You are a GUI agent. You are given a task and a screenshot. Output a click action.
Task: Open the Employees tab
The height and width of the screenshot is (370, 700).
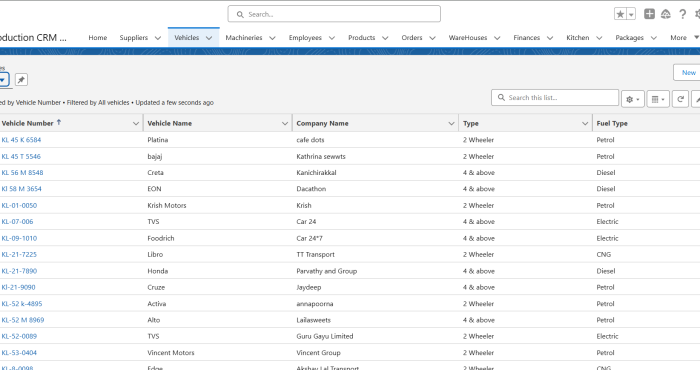[x=305, y=38]
